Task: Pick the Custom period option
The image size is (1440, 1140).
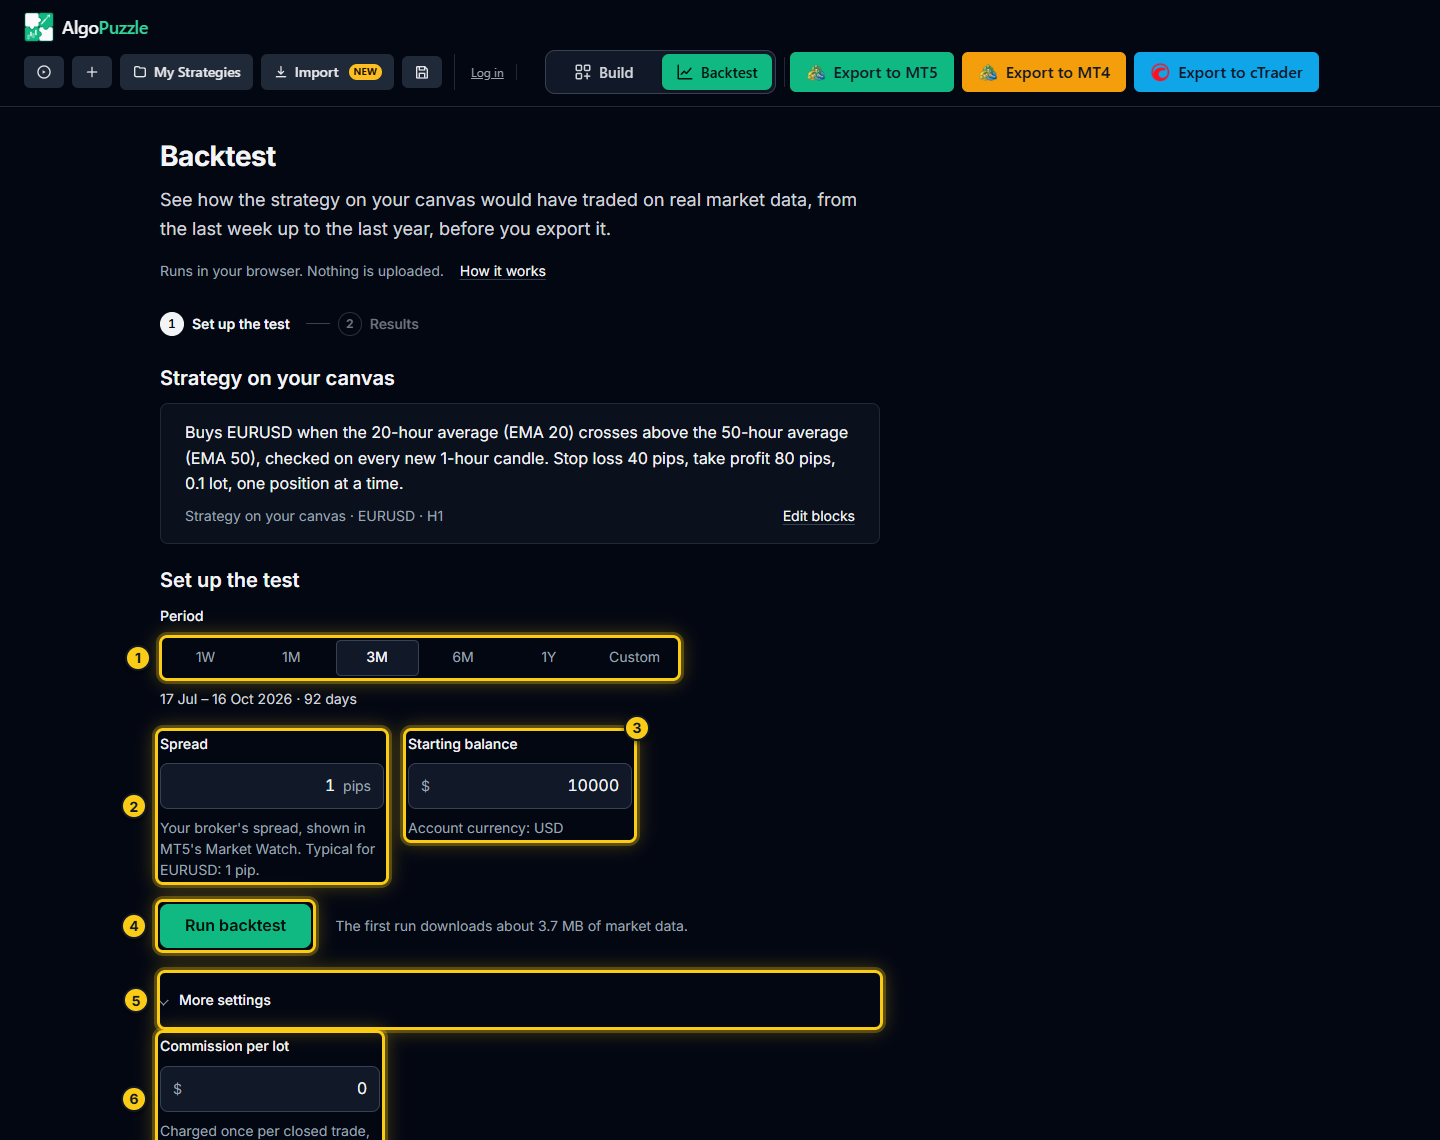Action: pyautogui.click(x=634, y=657)
